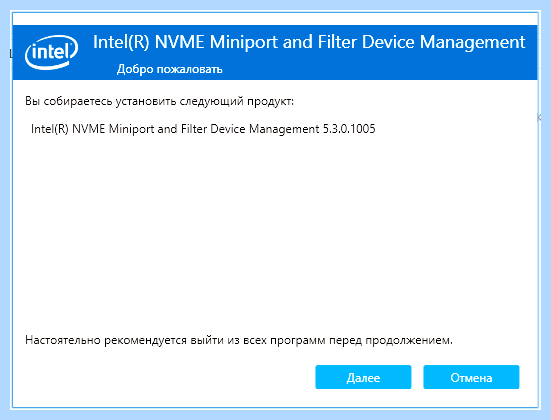This screenshot has height=420, width=551.
Task: Click the Отмена button to cancel installation
Action: 471,377
